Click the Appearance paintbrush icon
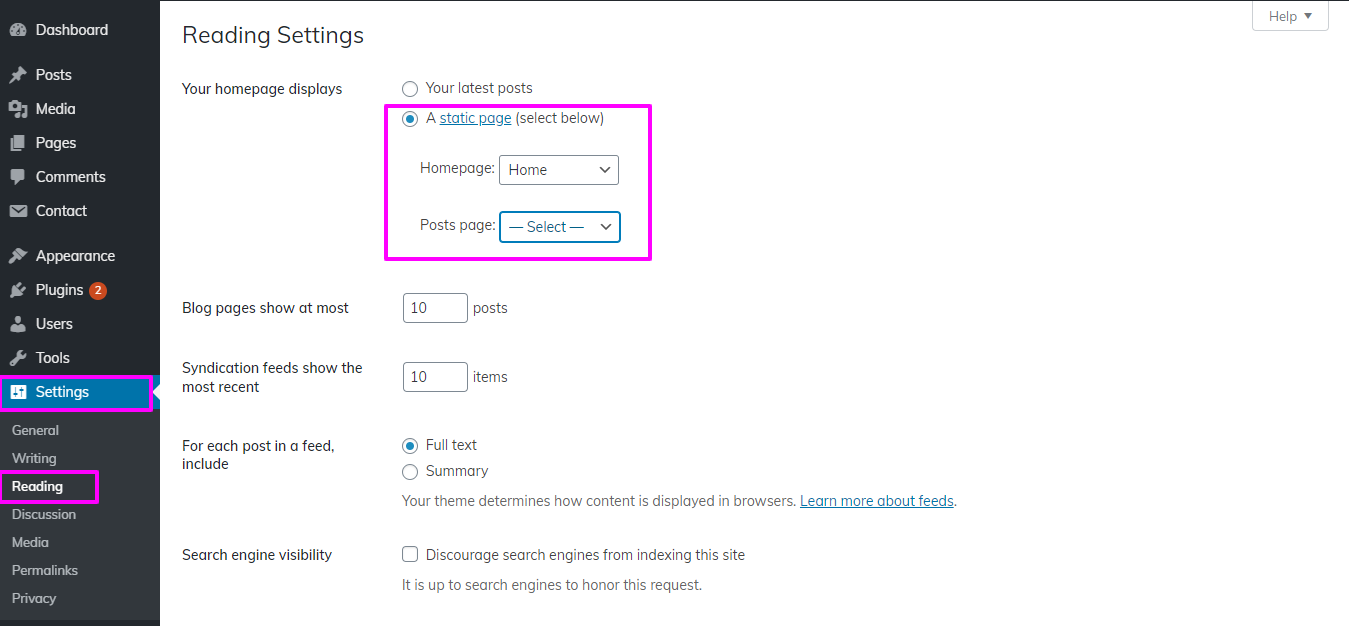The image size is (1349, 626). (18, 256)
